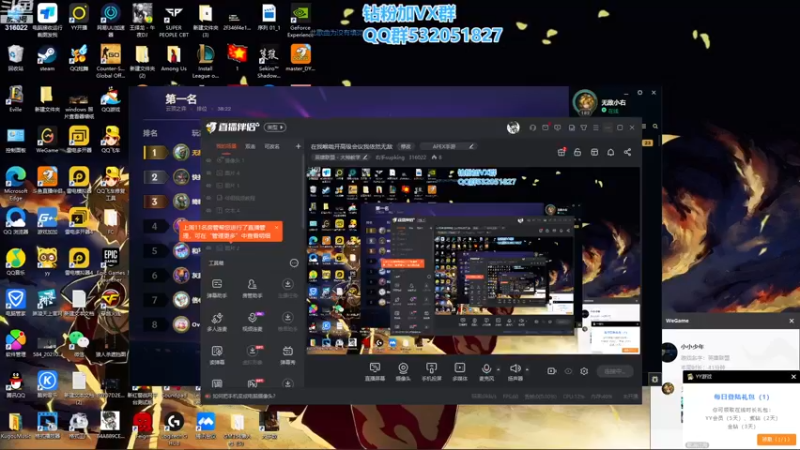Open the hamburger menu in 直播伴侣 title bar
The height and width of the screenshot is (450, 800).
tap(595, 128)
